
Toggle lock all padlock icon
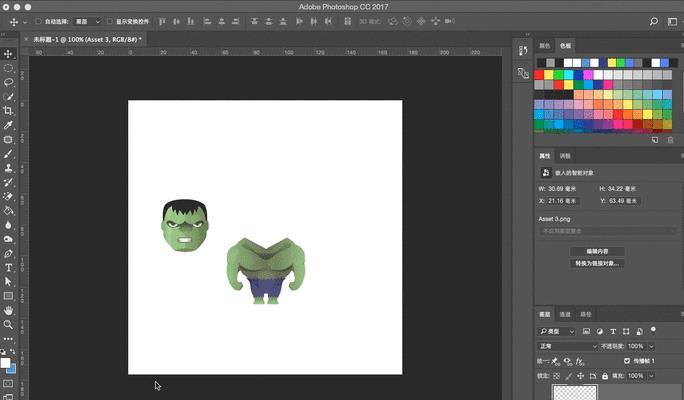605,376
